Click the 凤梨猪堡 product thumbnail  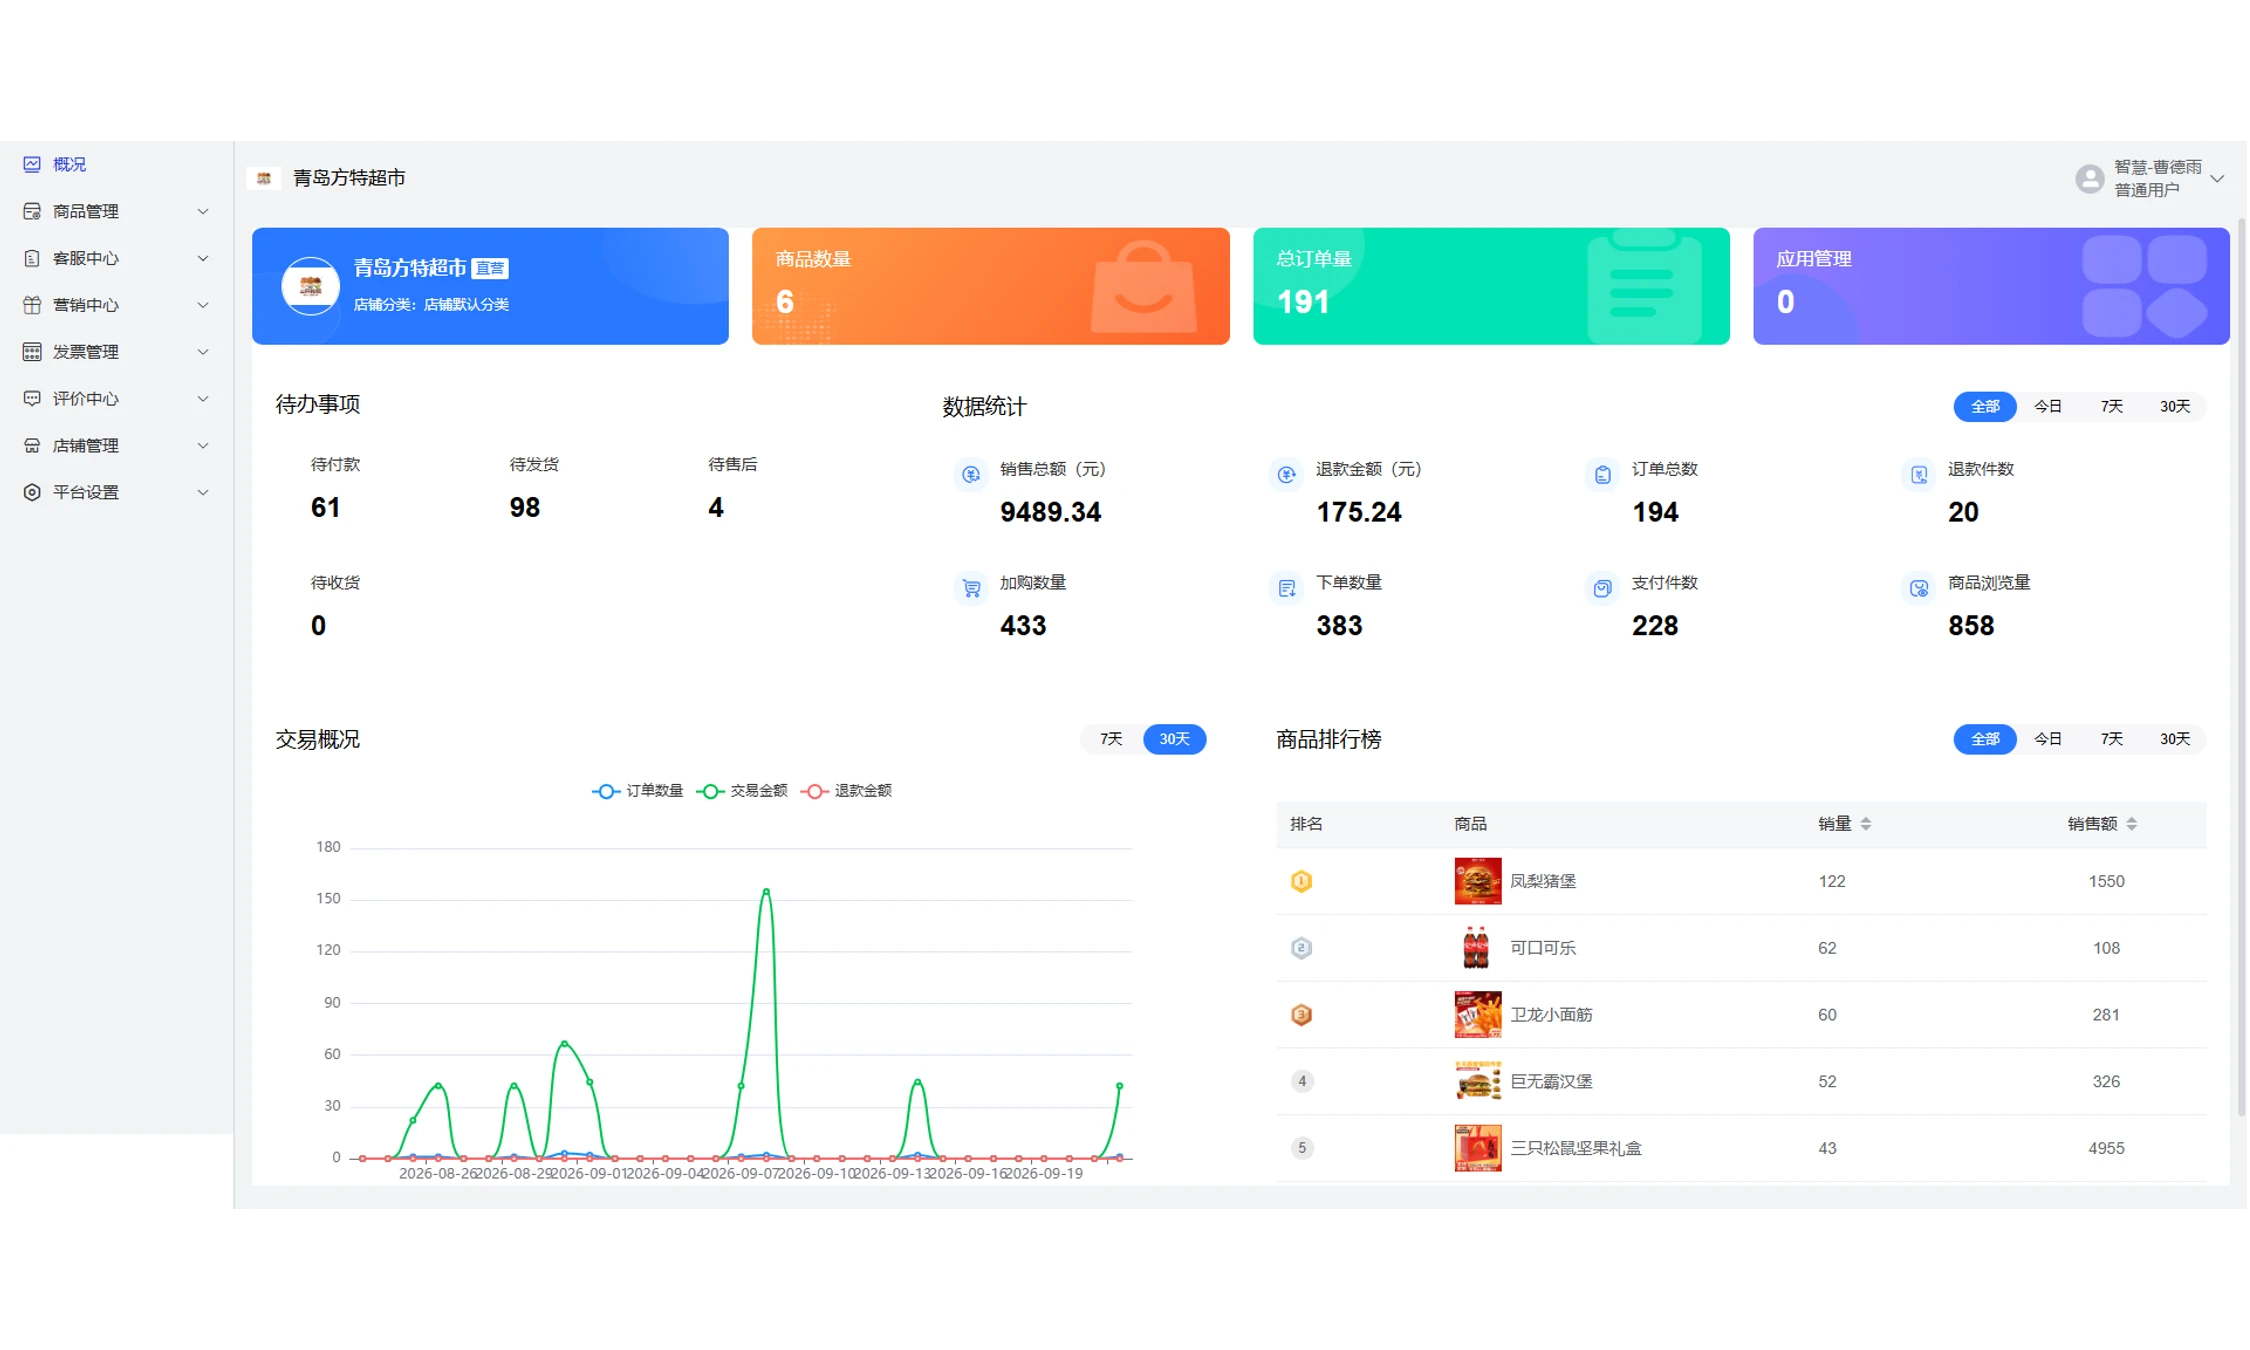pyautogui.click(x=1477, y=881)
